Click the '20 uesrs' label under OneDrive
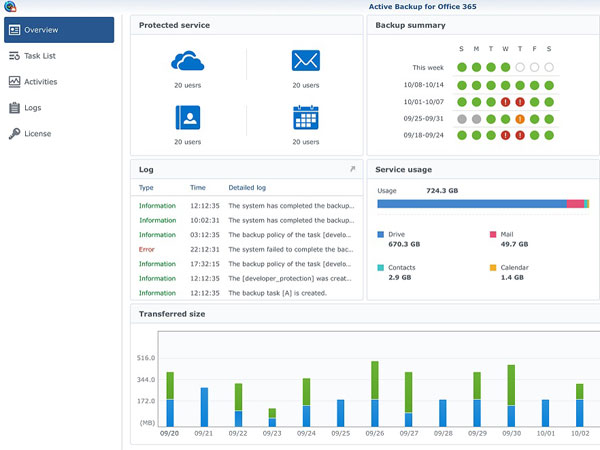600x450 pixels. click(x=188, y=85)
